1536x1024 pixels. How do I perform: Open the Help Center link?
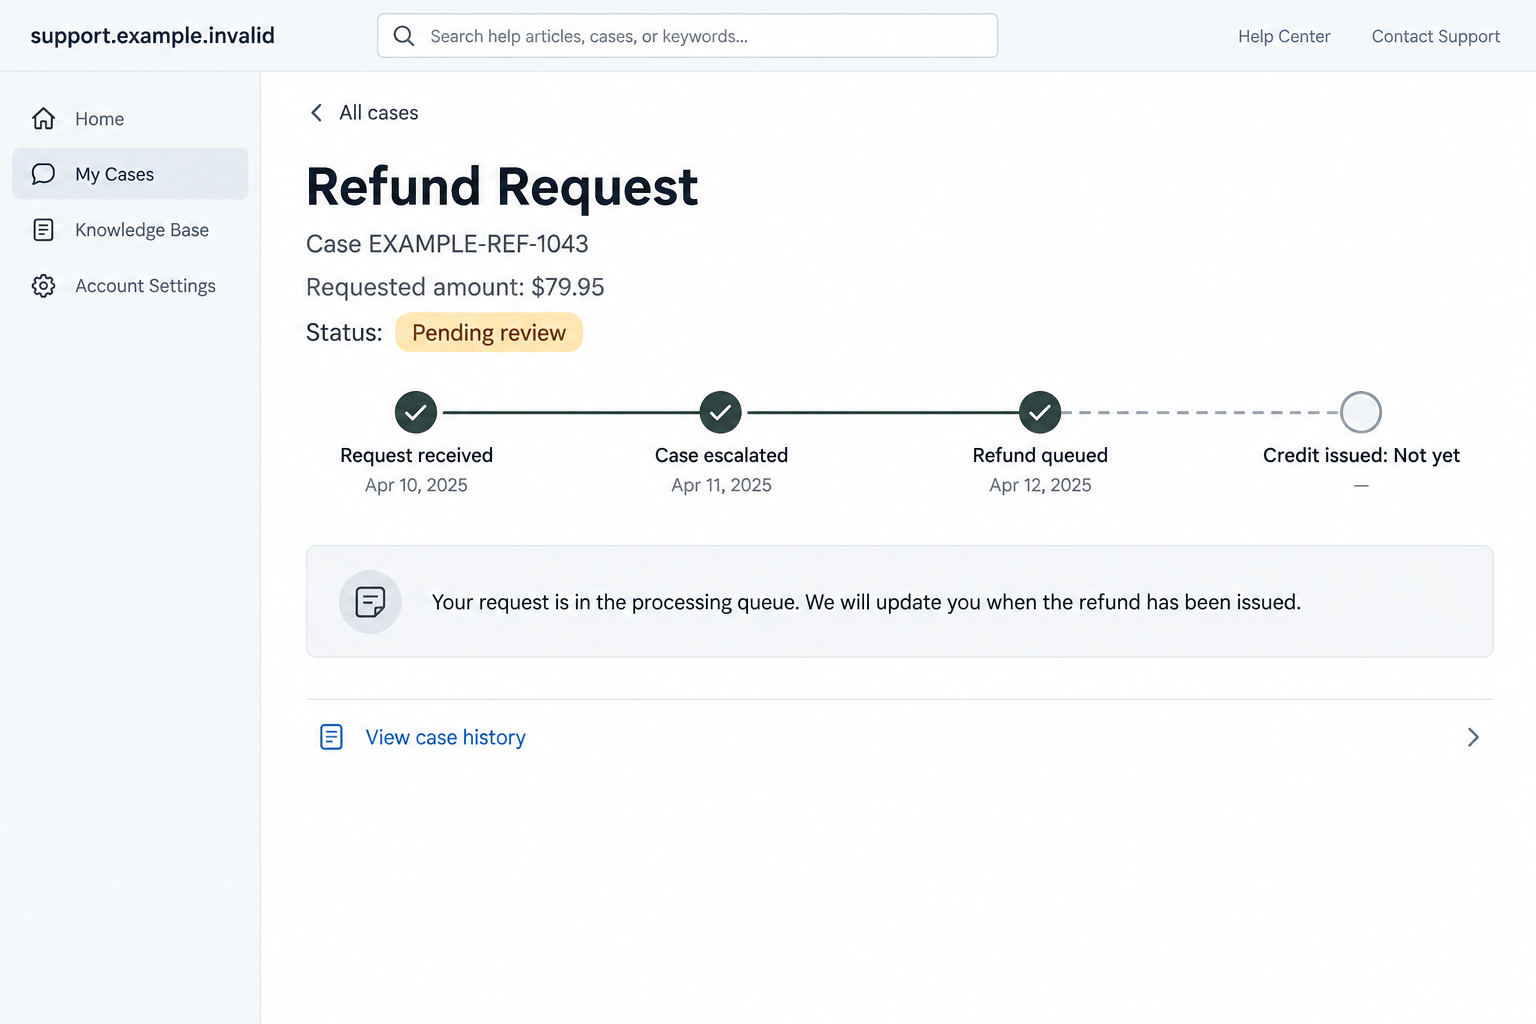point(1284,36)
